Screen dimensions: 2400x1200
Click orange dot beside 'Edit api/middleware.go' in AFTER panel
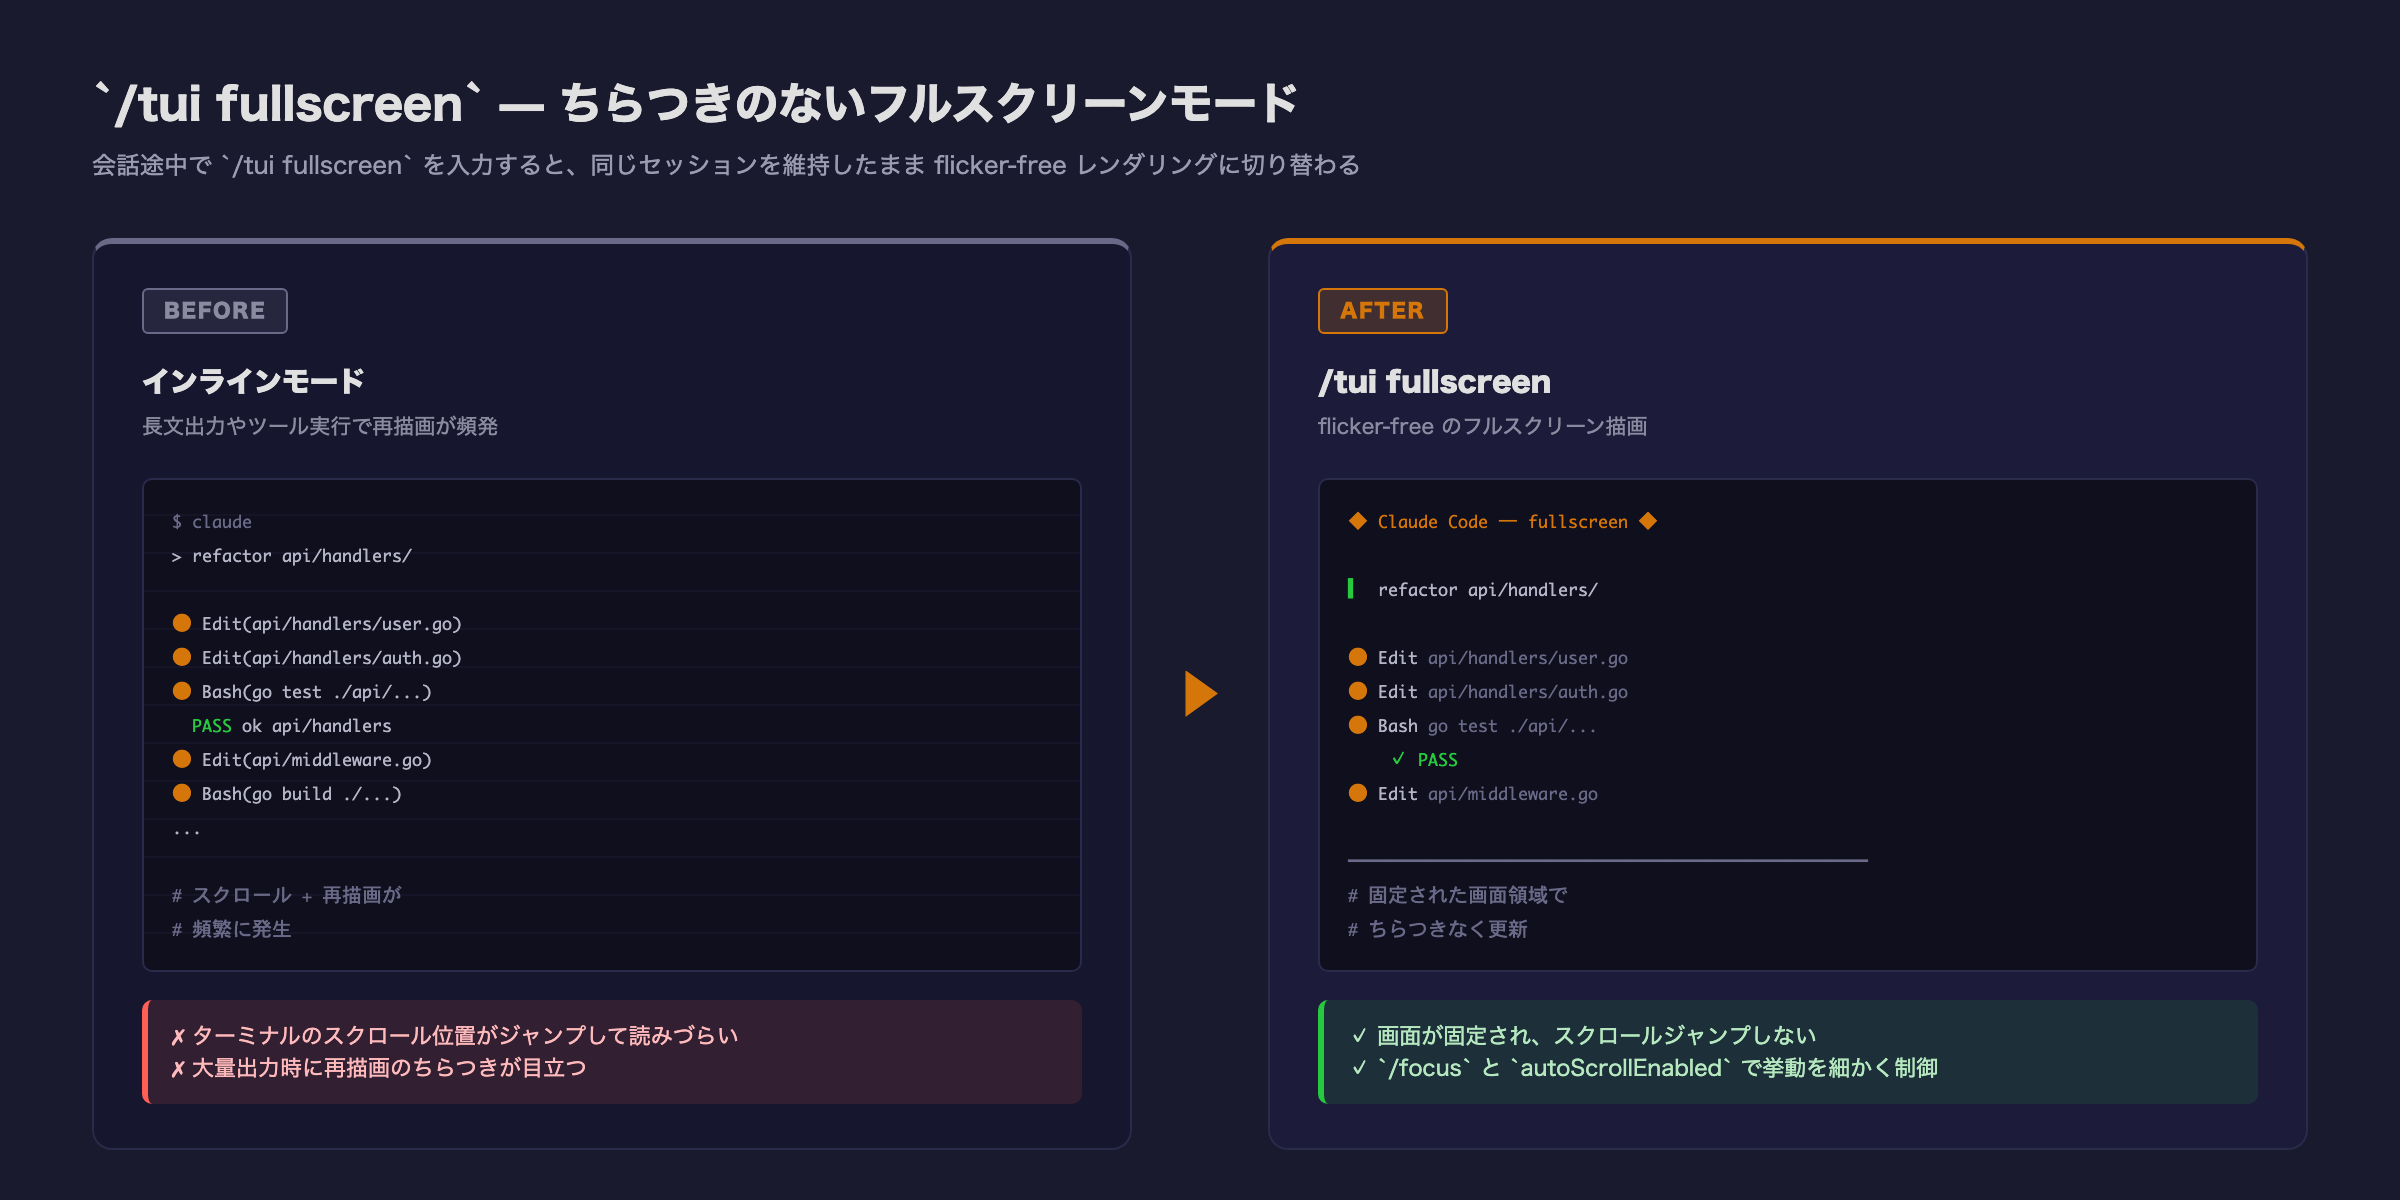click(x=1358, y=793)
